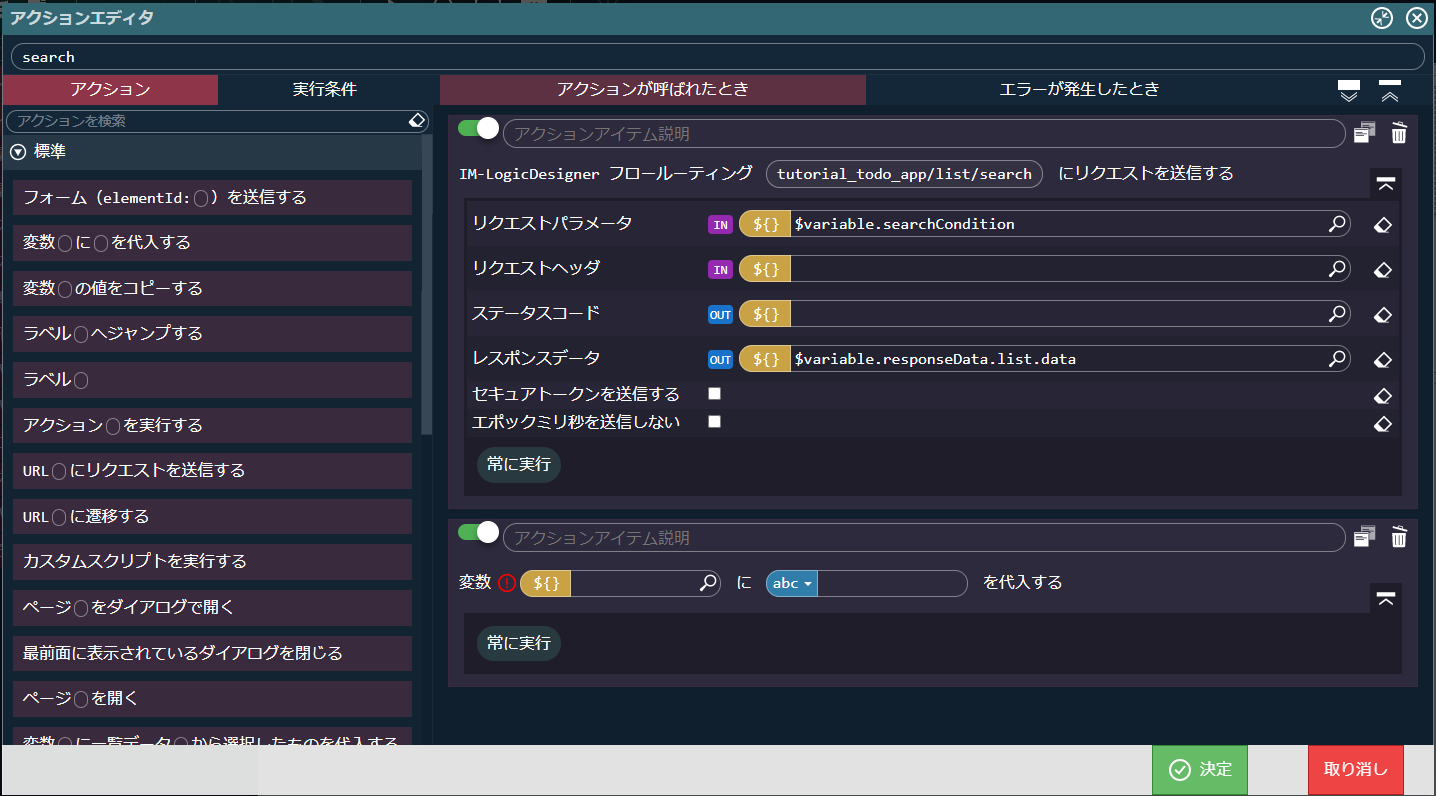Clear the レスポンスデータ value with the eraser
Screen dimensions: 1436x796
1383,359
